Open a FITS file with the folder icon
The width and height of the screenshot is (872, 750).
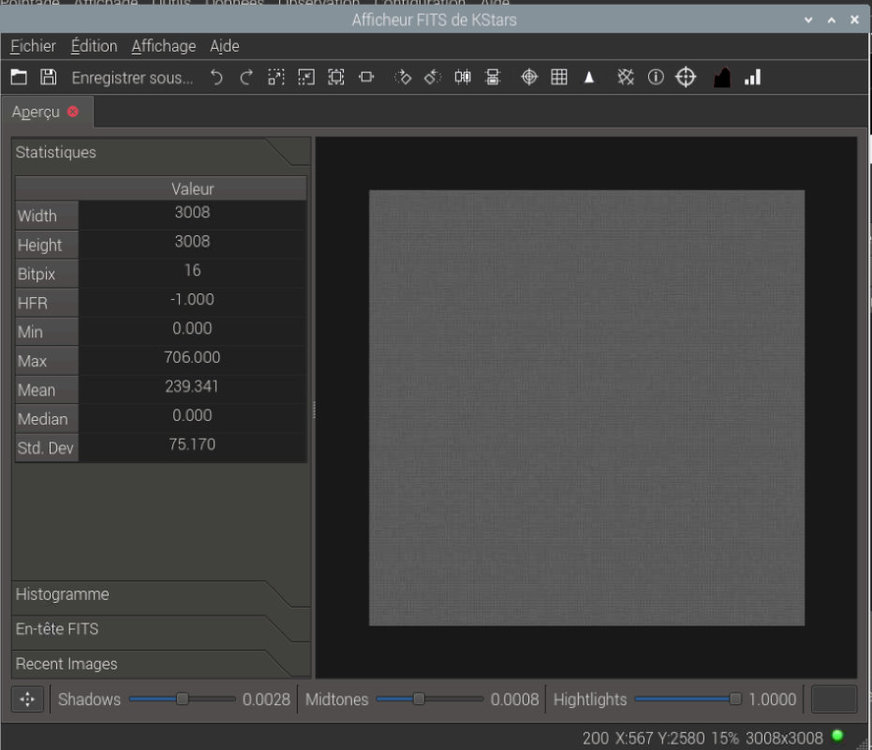pyautogui.click(x=19, y=77)
